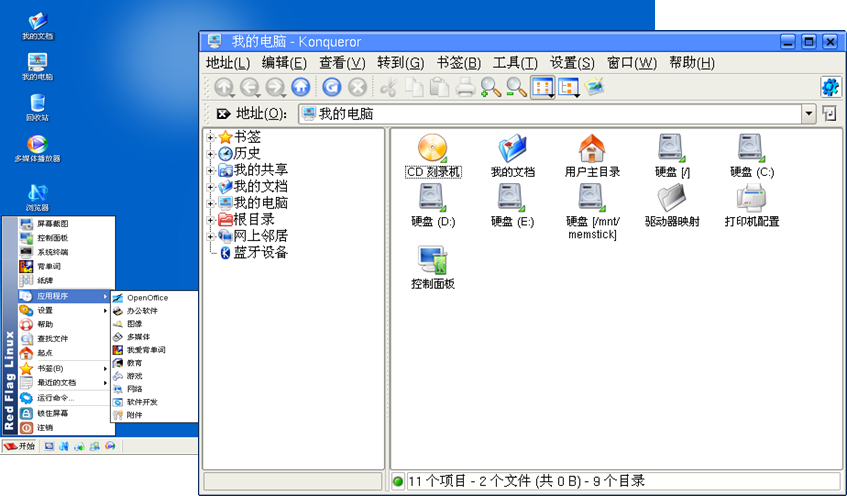Image resolution: width=847 pixels, height=496 pixels.
Task: Click the Paste clipboard icon
Action: [439, 87]
